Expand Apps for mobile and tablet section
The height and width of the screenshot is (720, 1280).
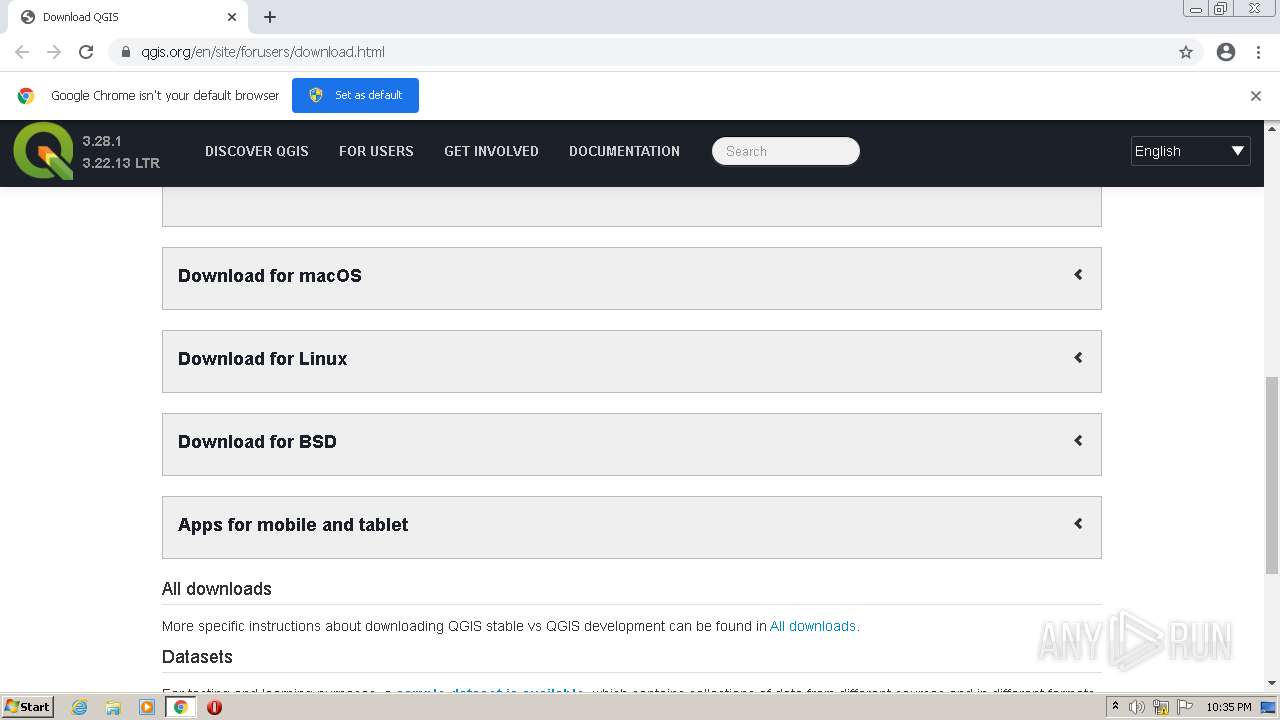pyautogui.click(x=632, y=527)
